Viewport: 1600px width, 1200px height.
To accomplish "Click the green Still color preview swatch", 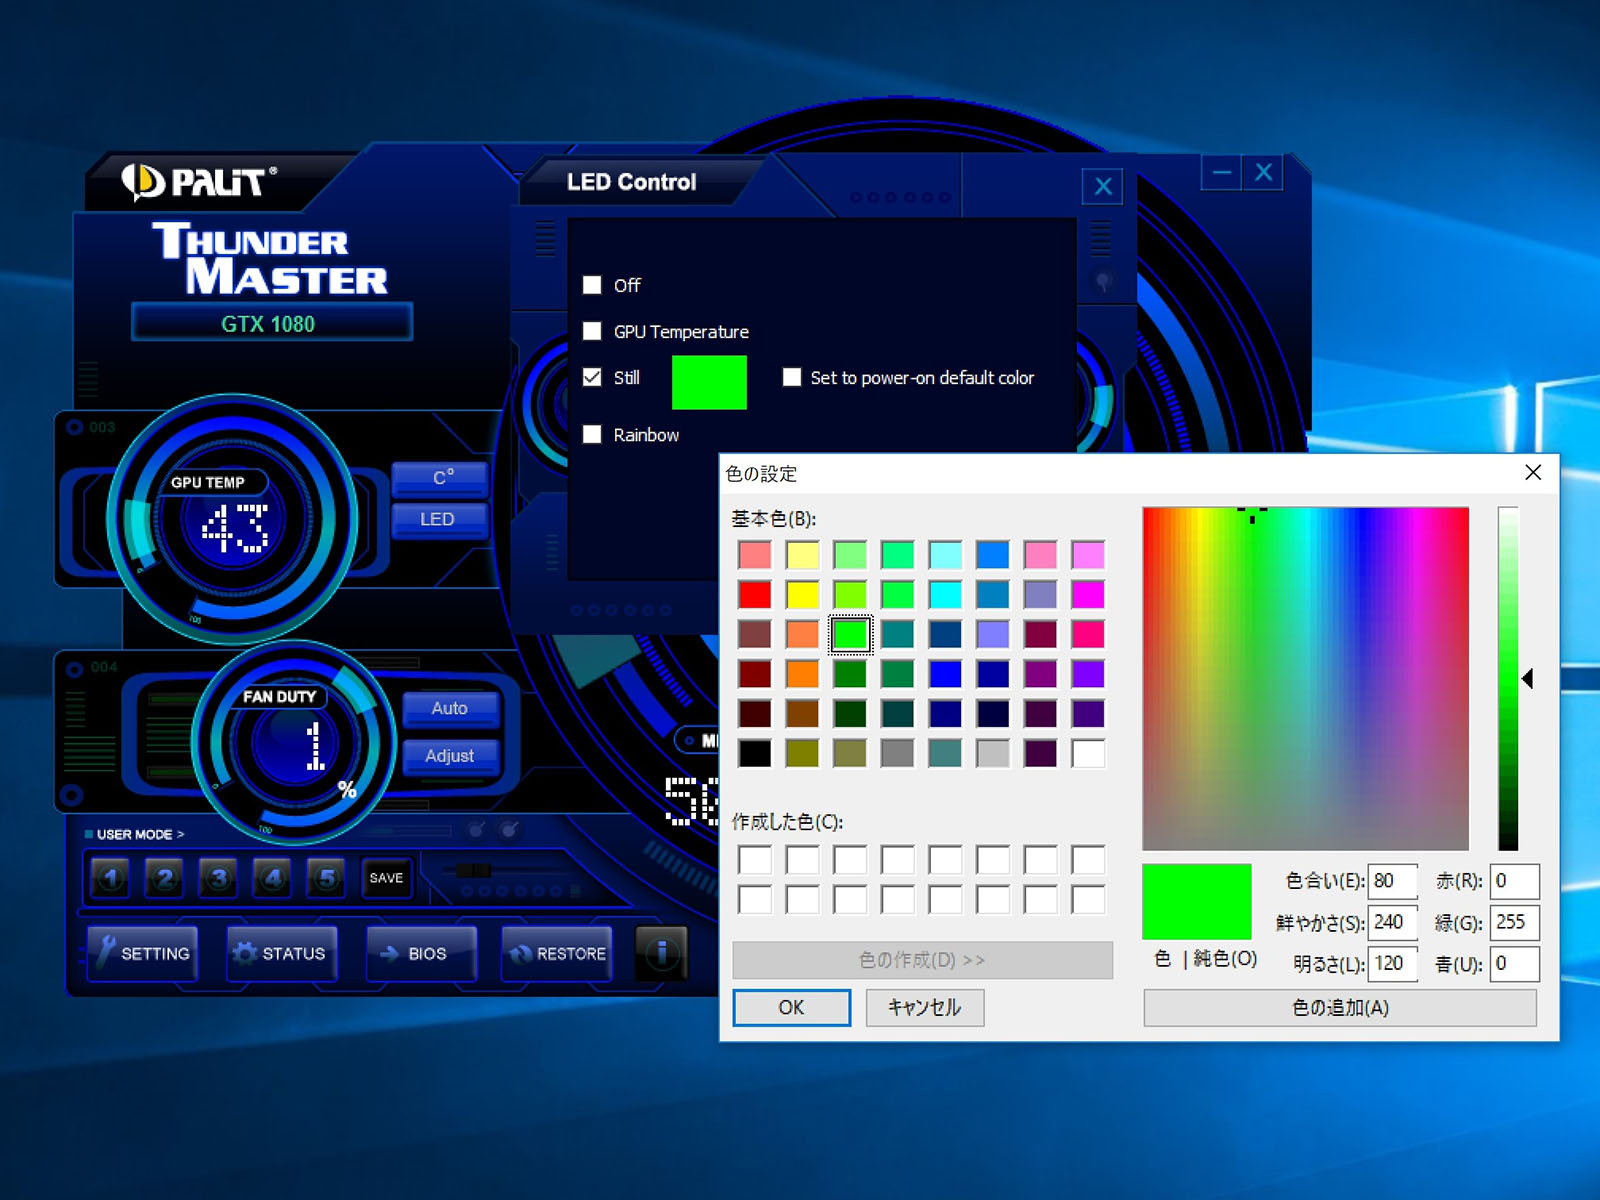I will pyautogui.click(x=709, y=382).
